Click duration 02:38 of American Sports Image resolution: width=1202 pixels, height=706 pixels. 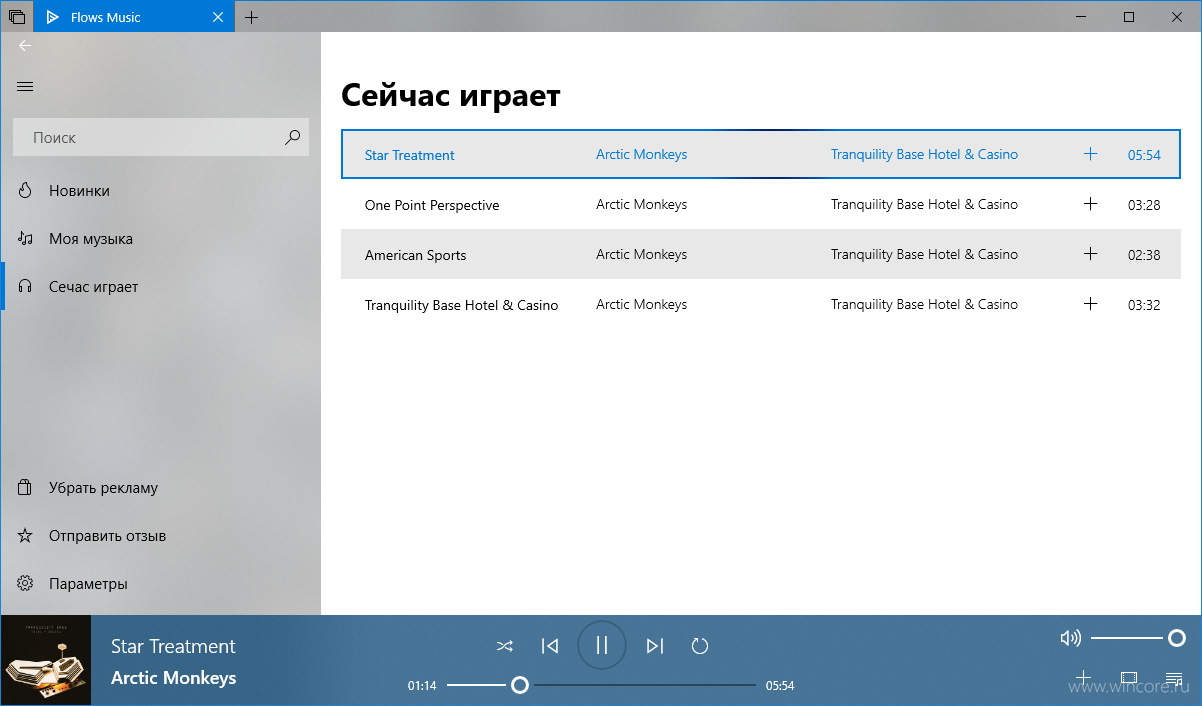tap(1144, 255)
